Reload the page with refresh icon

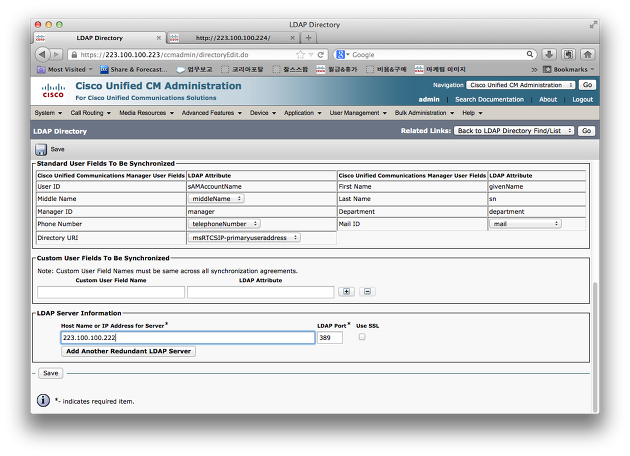pyautogui.click(x=321, y=55)
